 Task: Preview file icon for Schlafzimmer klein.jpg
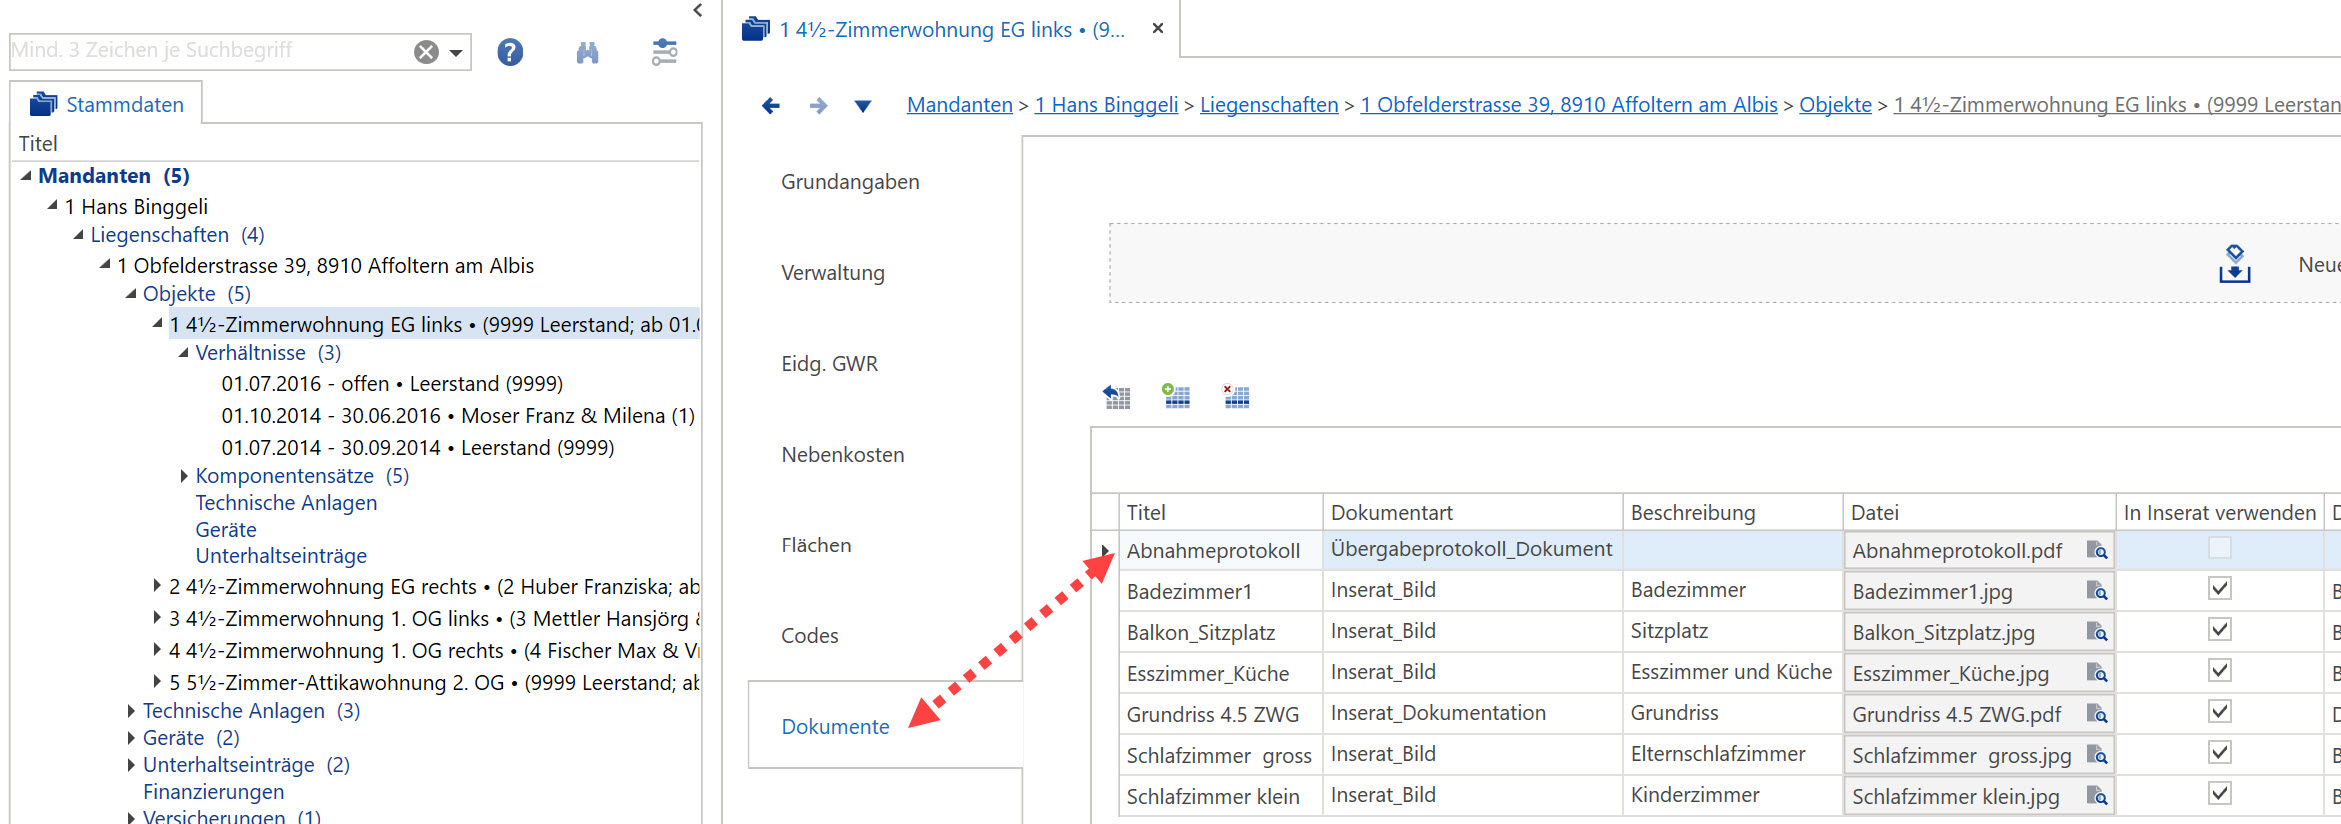pos(2097,796)
